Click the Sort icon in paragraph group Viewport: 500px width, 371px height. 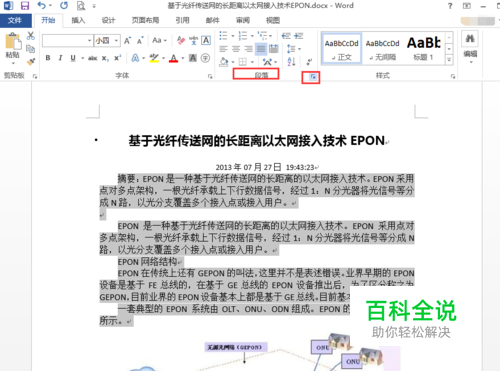[x=291, y=62]
